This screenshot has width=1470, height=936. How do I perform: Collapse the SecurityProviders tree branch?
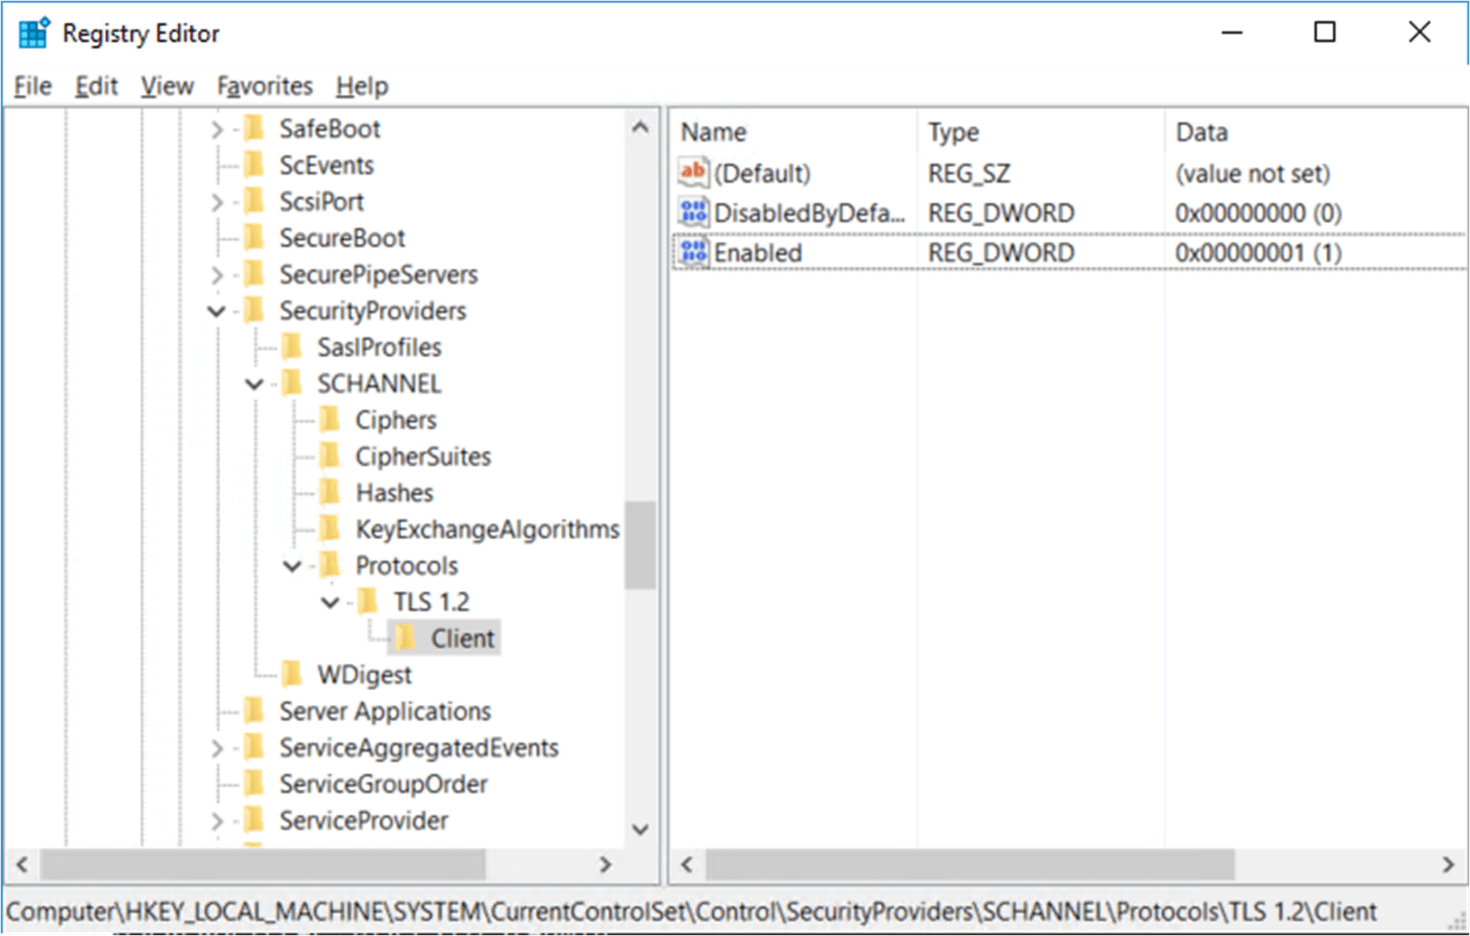point(215,311)
